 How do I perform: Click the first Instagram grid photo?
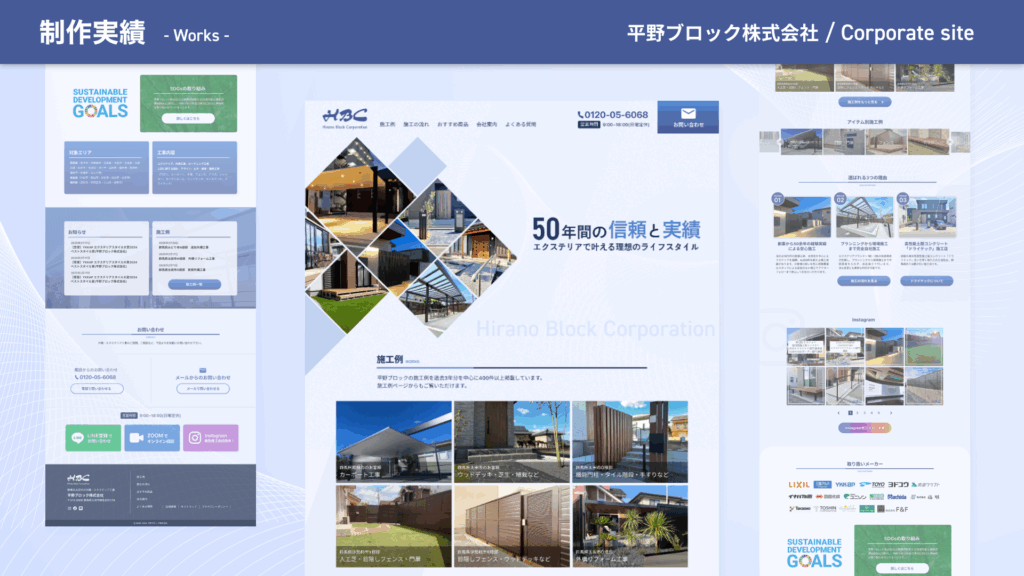pos(803,346)
